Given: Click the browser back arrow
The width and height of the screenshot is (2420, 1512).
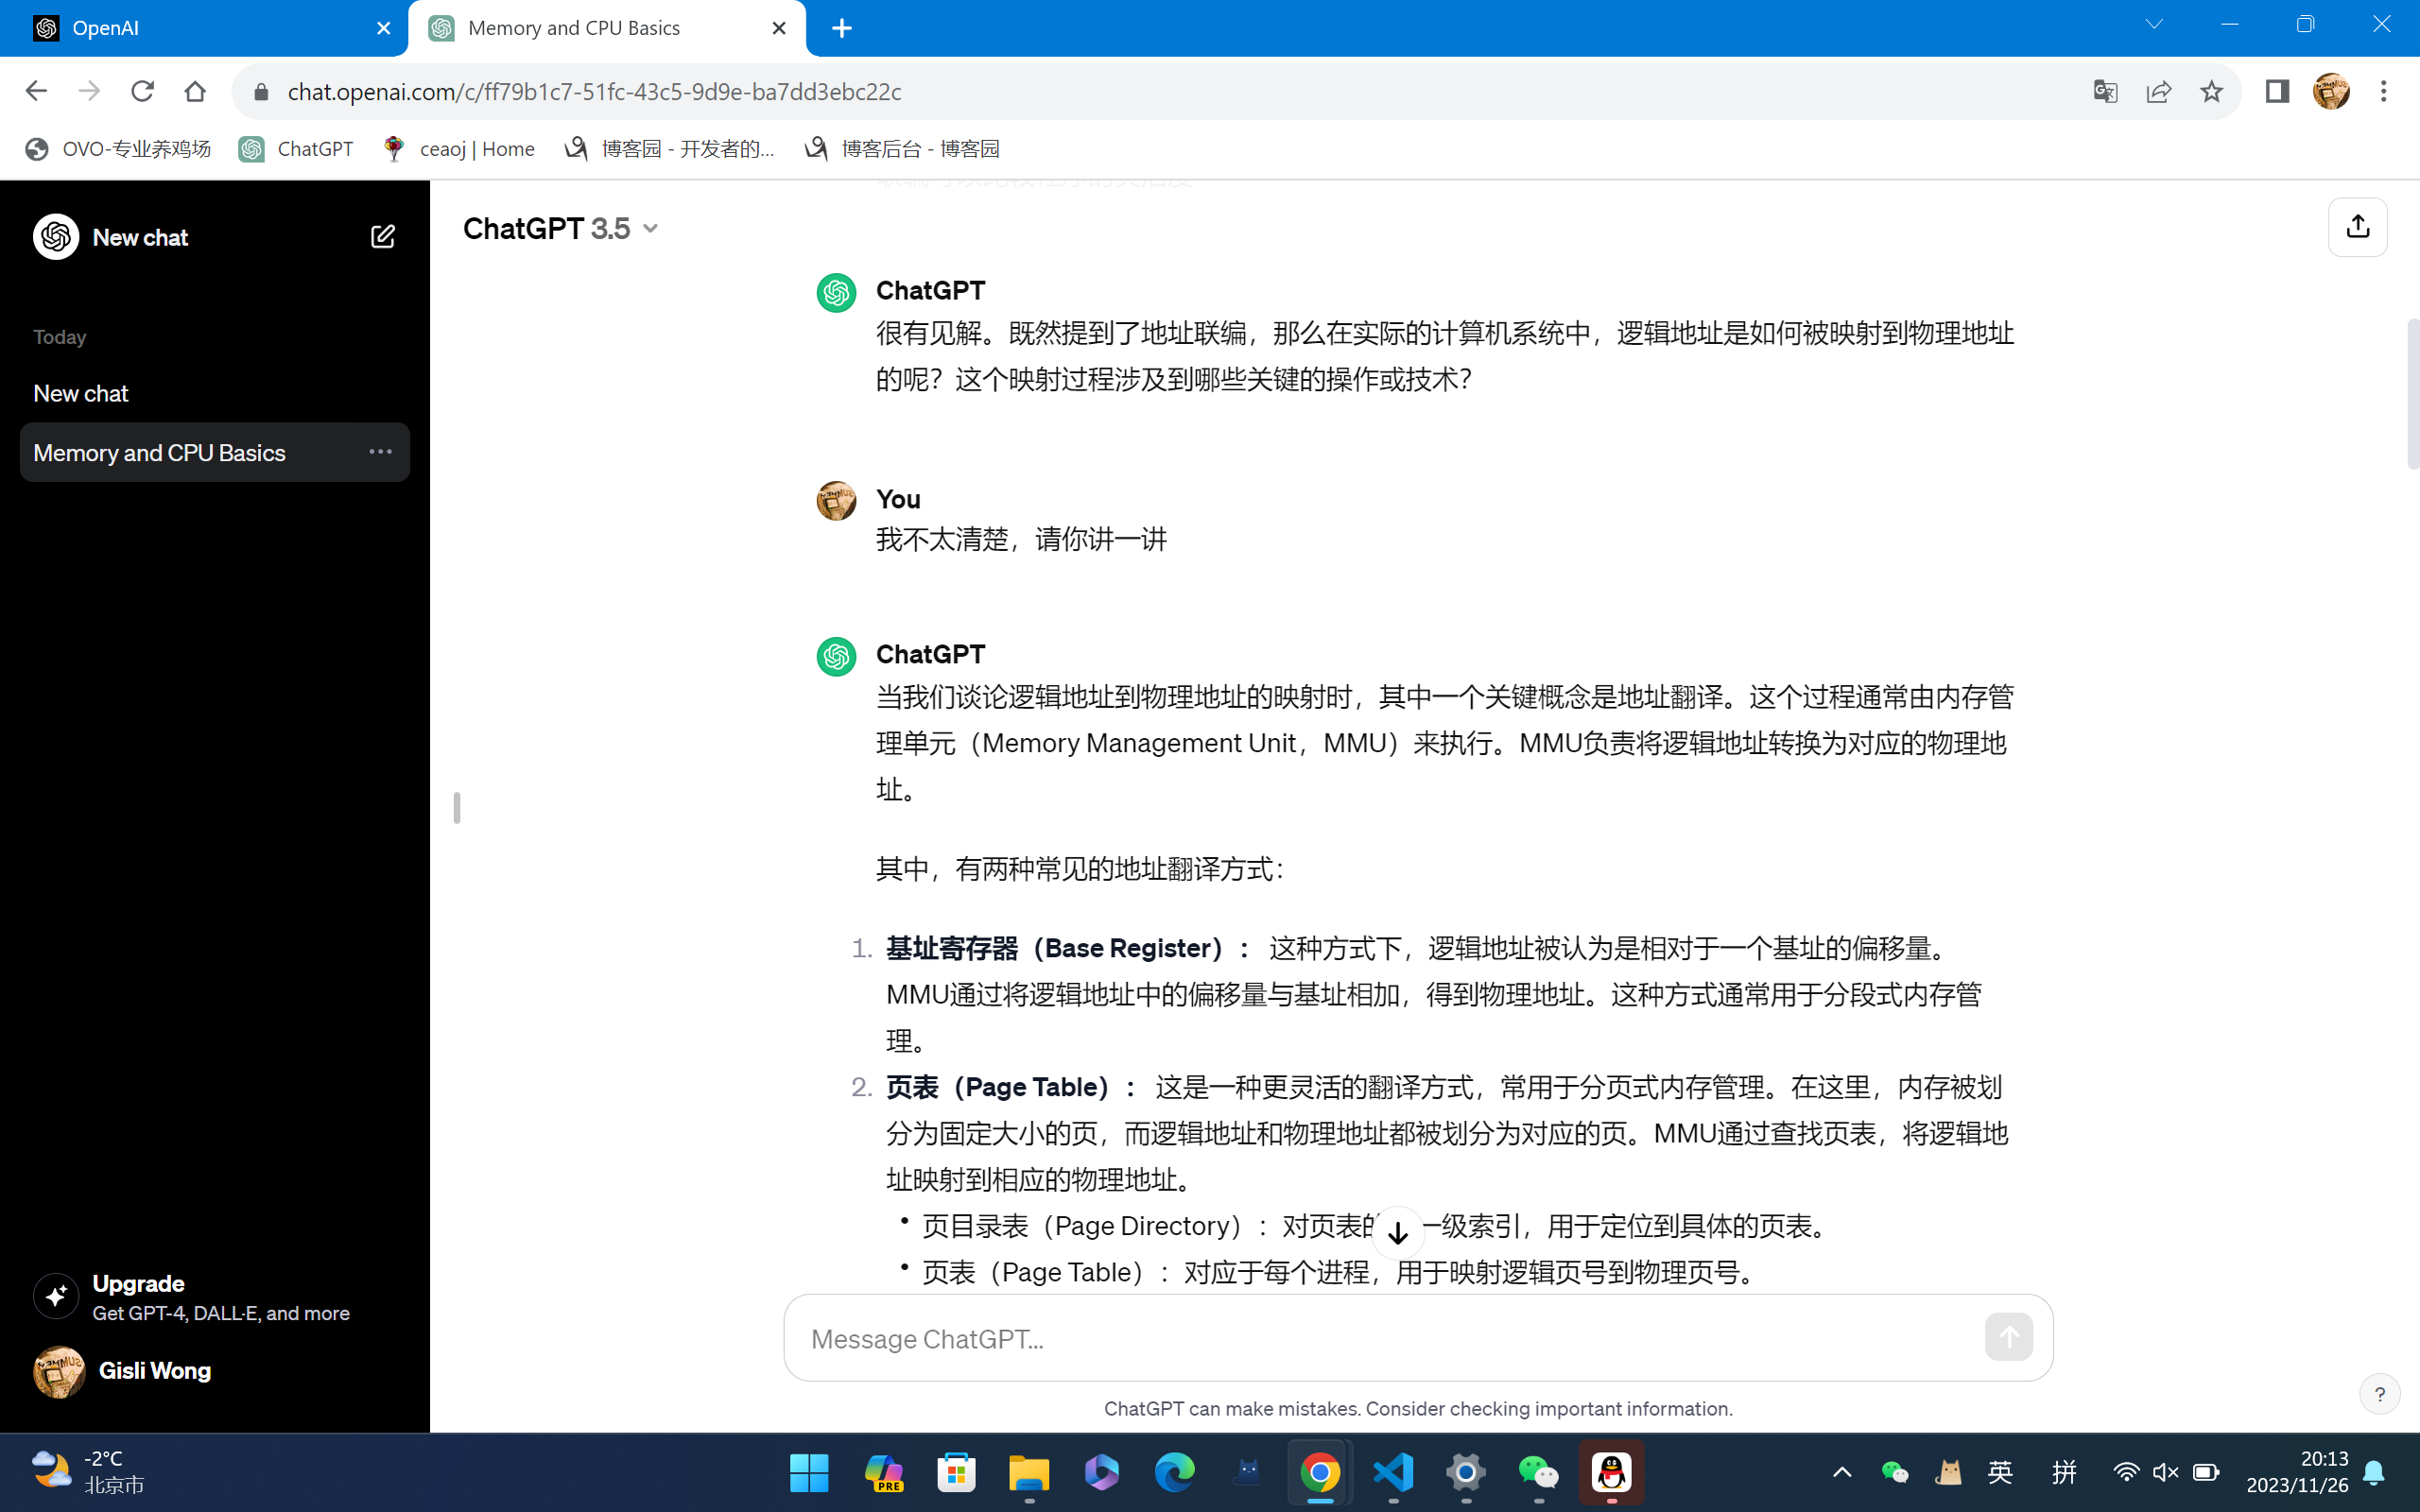Looking at the screenshot, I should 36,91.
